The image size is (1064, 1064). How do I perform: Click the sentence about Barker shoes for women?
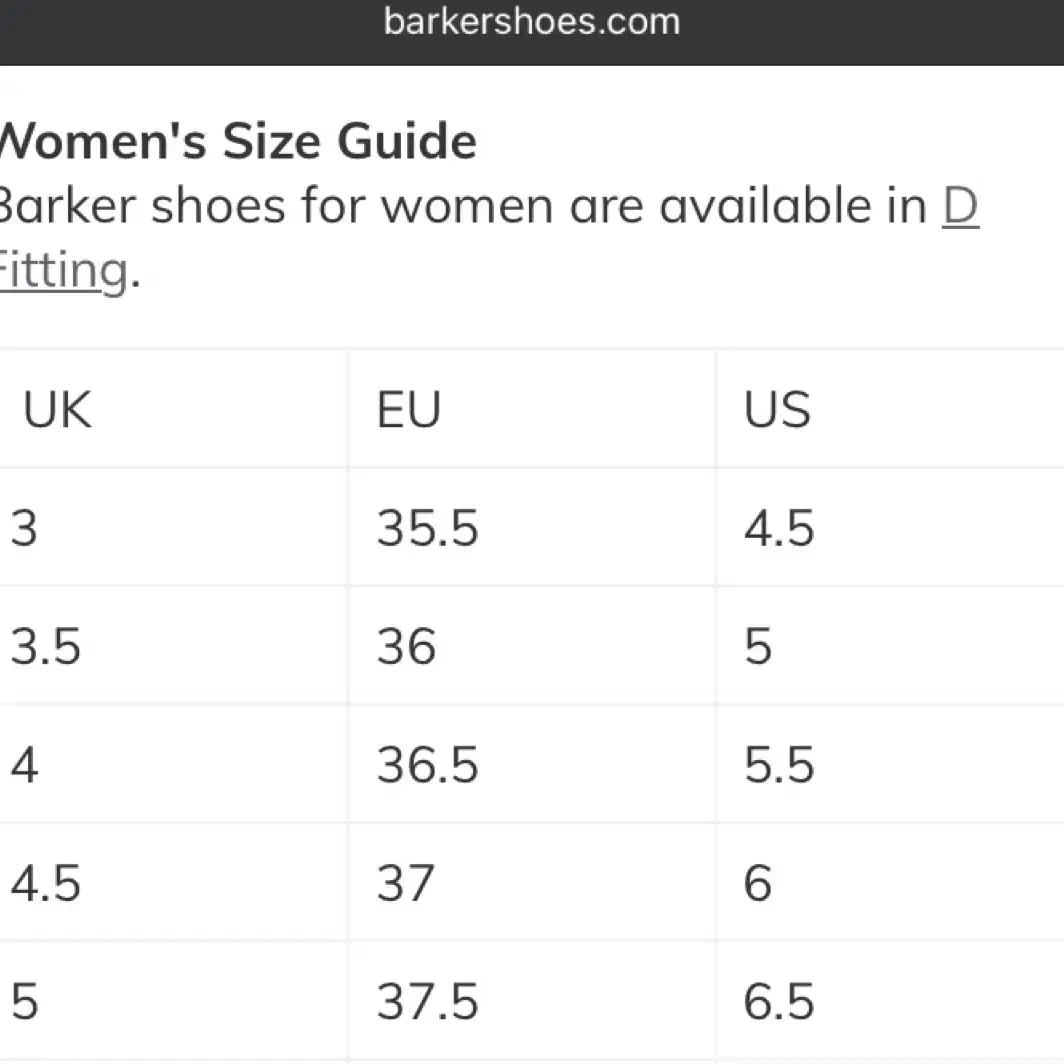tap(489, 238)
